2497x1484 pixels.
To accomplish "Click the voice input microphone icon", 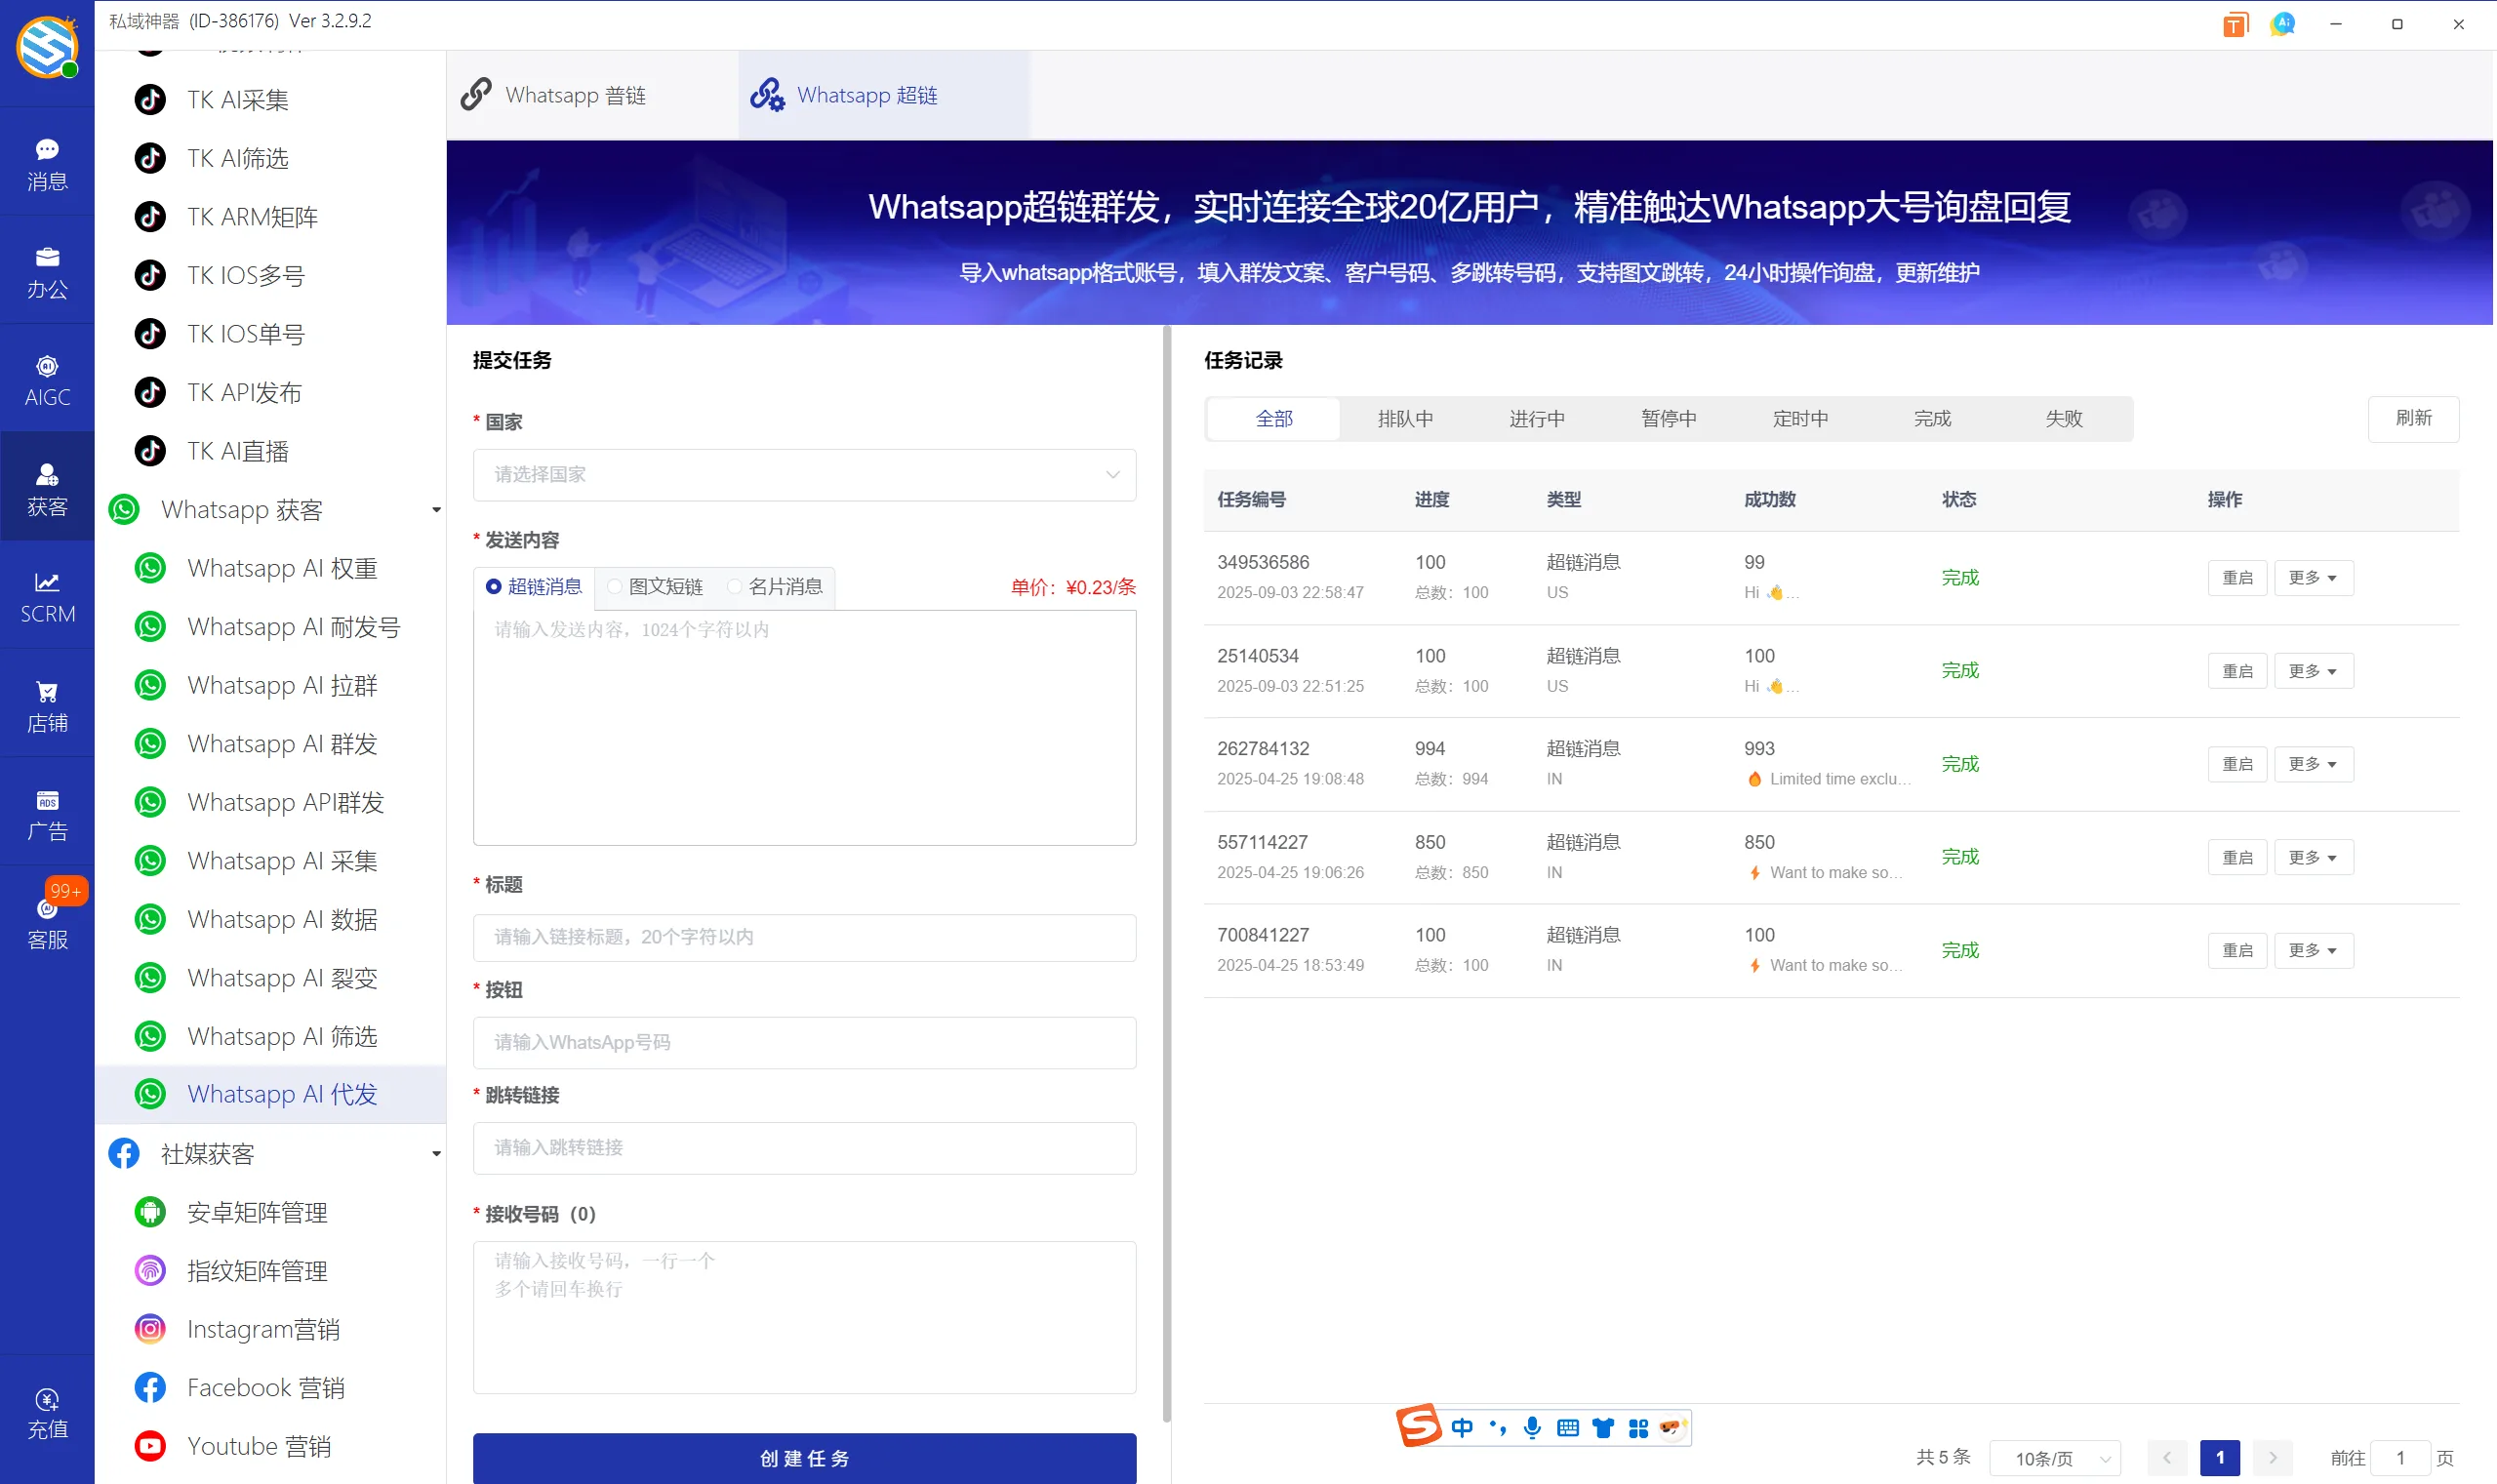I will 1531,1427.
